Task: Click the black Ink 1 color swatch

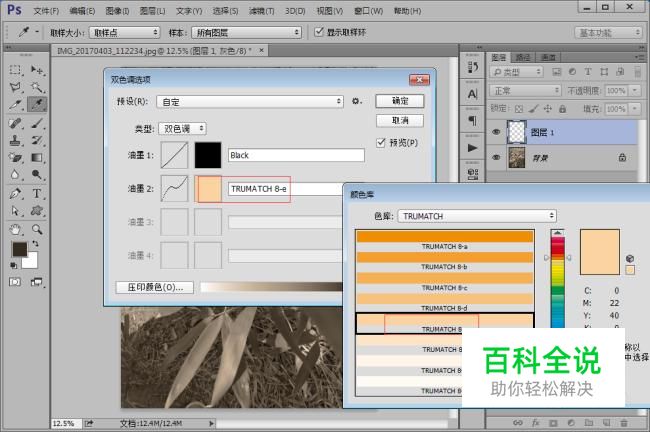Action: click(x=208, y=155)
